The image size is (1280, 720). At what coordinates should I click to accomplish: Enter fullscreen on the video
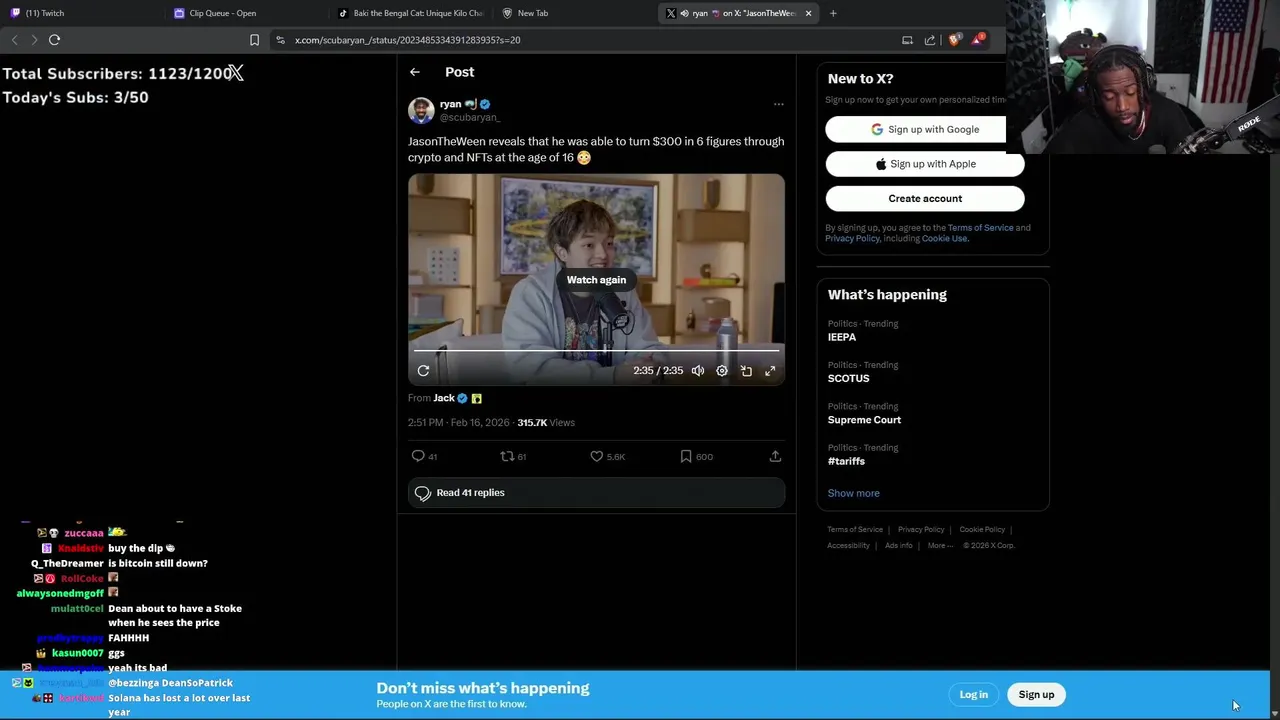click(x=770, y=371)
